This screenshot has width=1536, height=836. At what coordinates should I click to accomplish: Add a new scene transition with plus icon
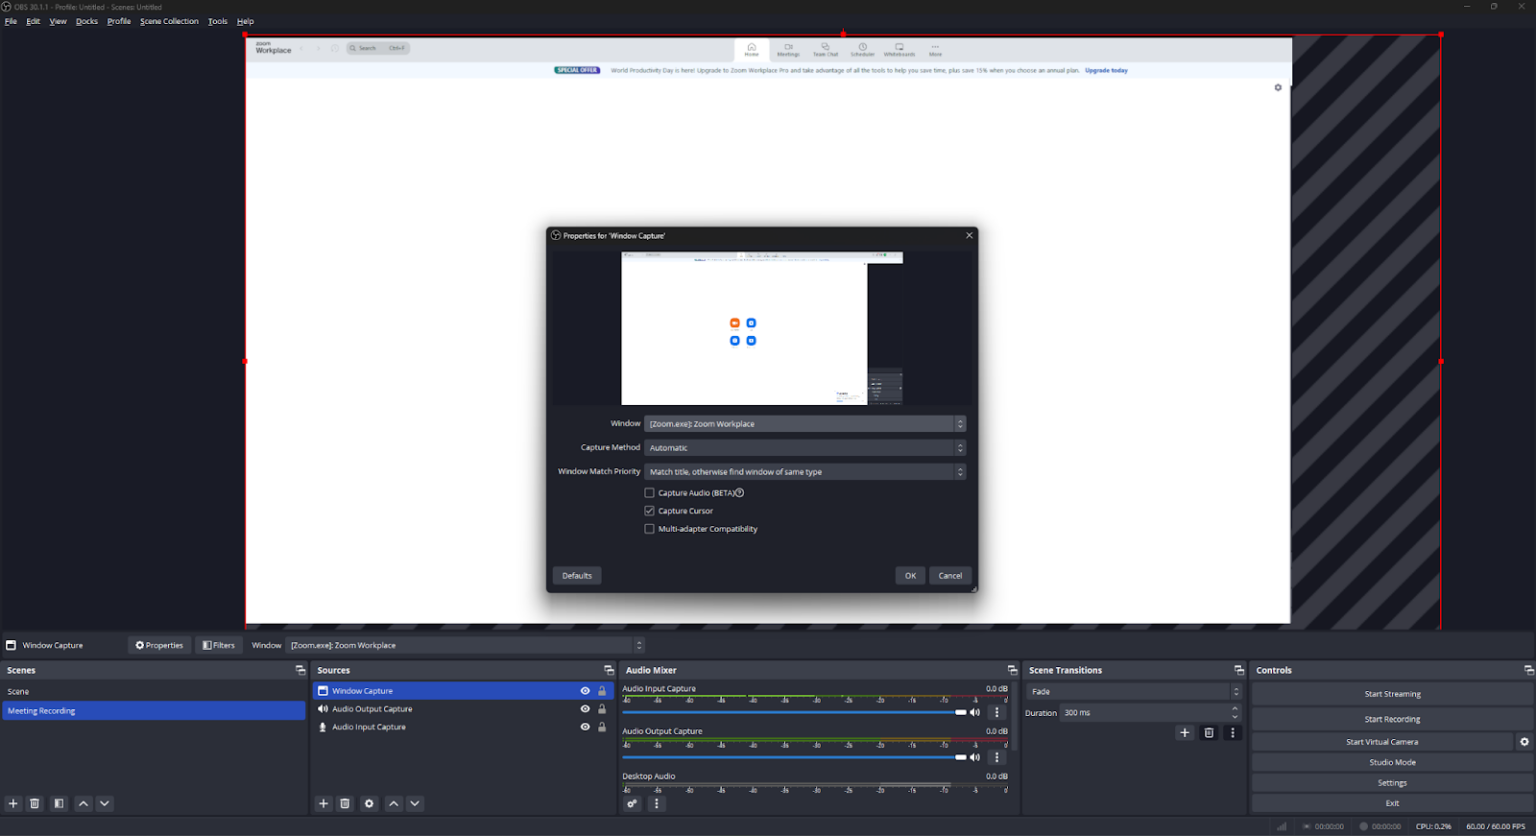[1185, 732]
